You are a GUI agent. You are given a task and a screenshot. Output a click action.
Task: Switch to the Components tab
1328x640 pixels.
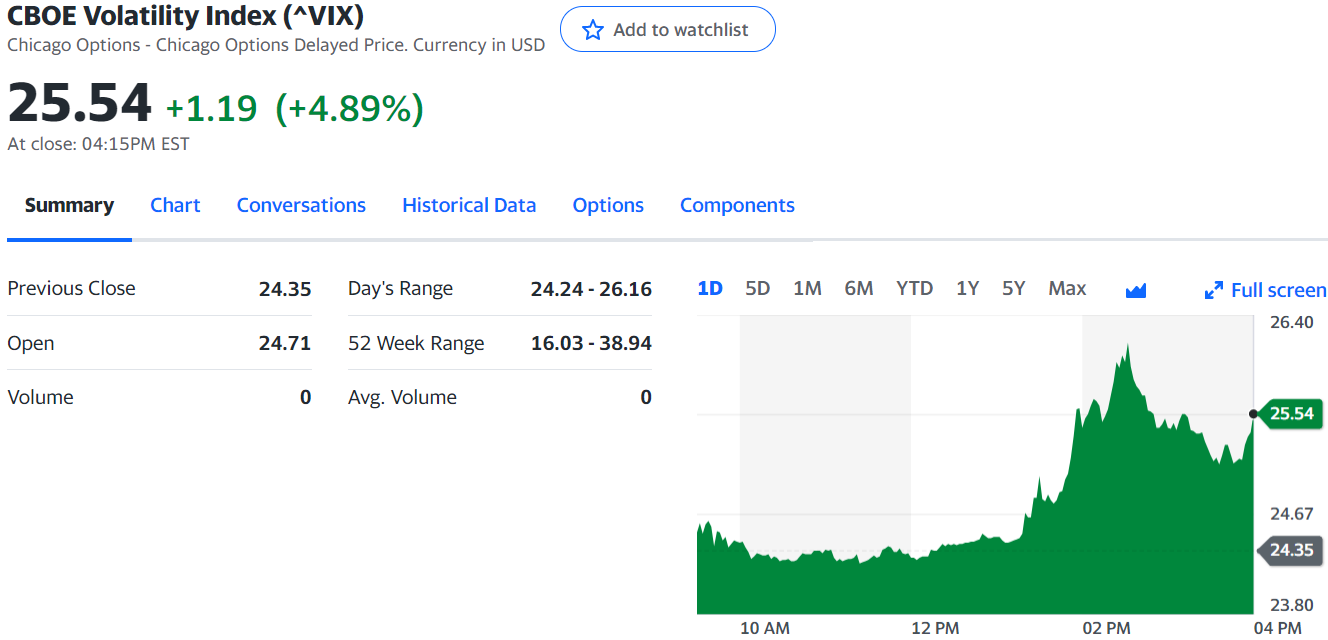click(x=737, y=205)
